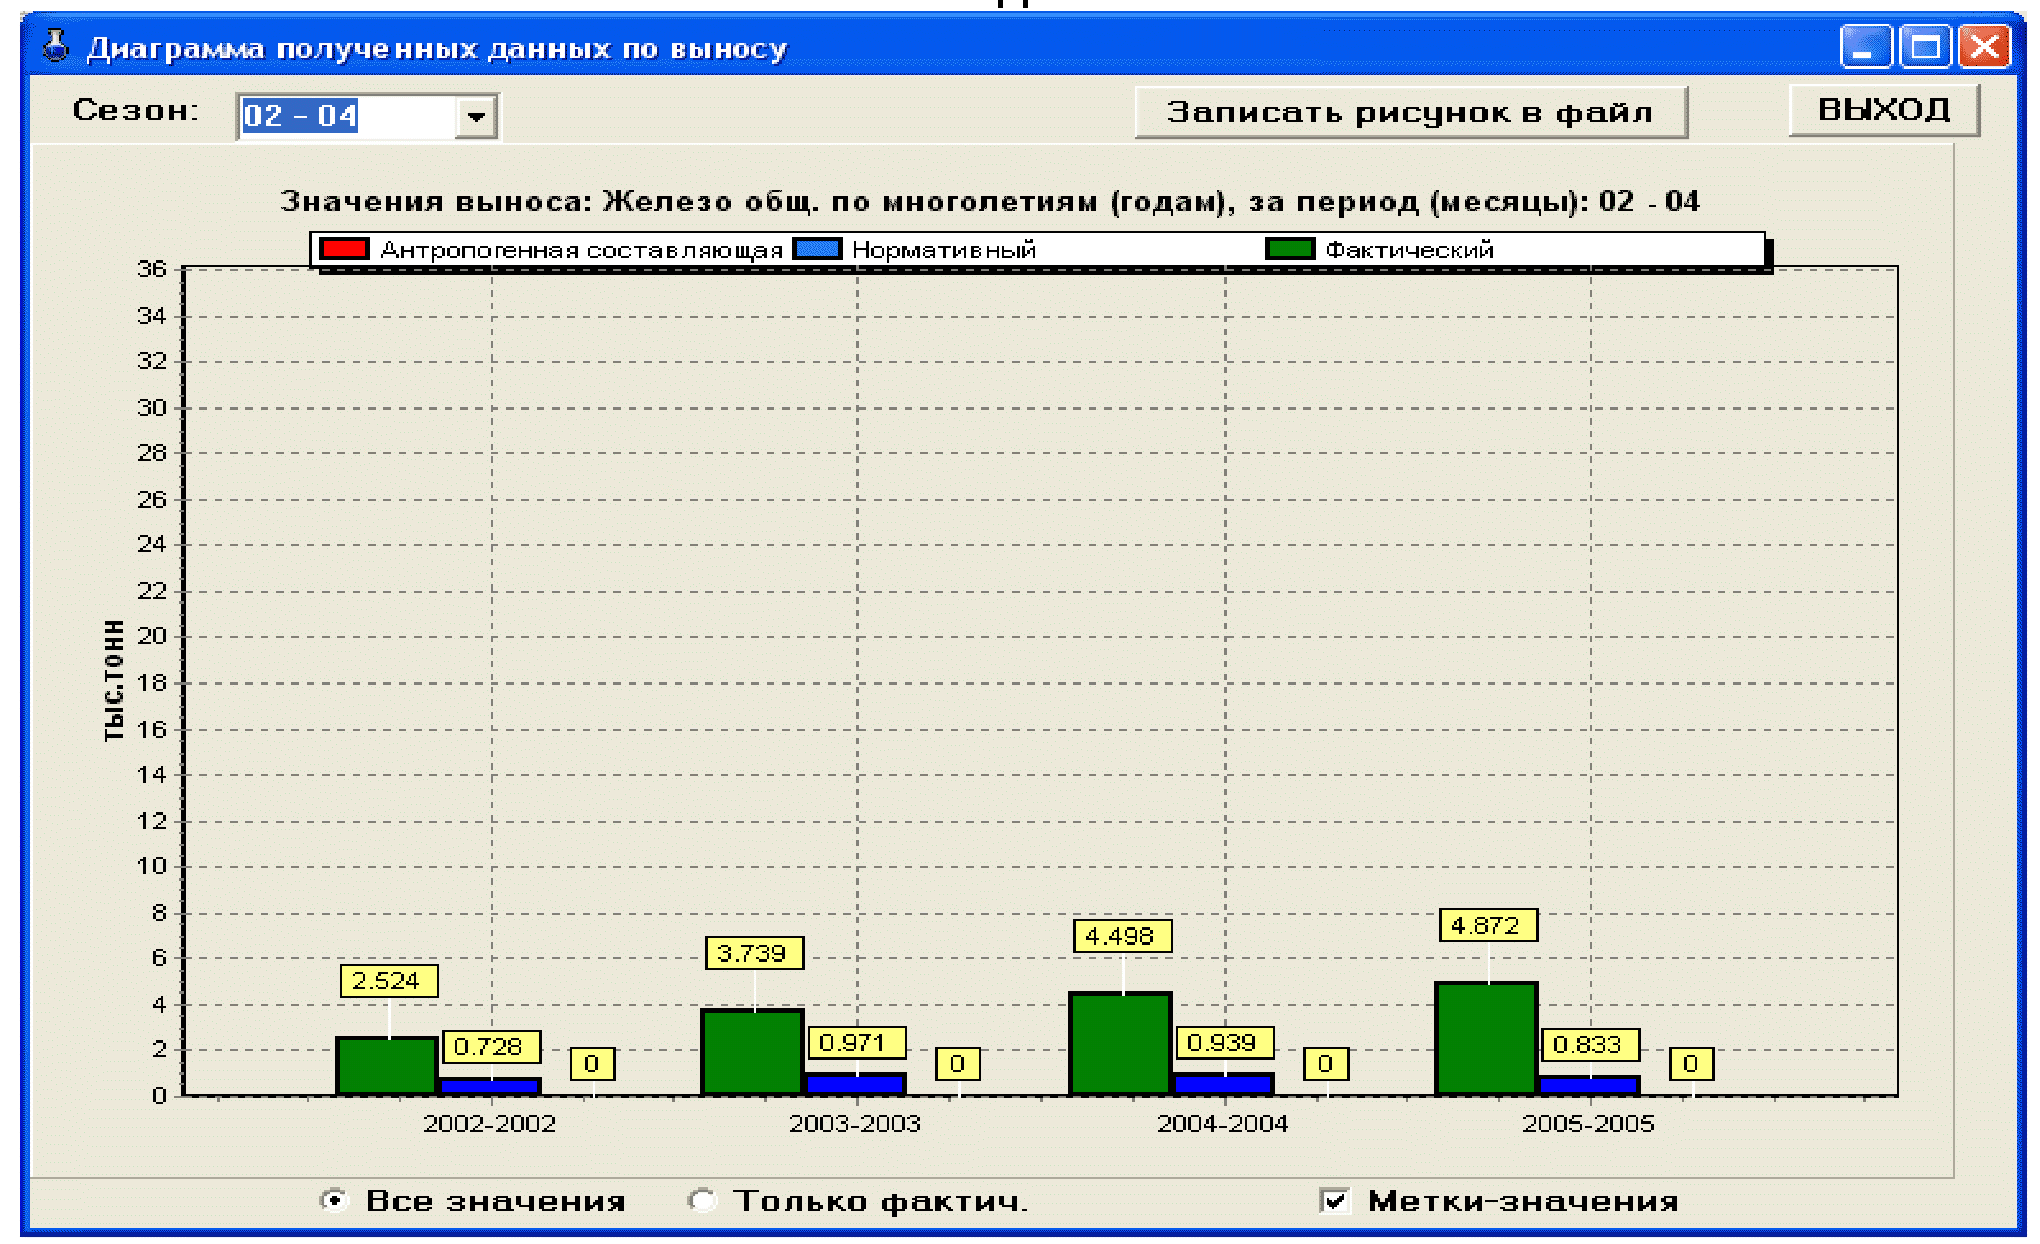Toggle the Метки-значения checkbox

click(x=1334, y=1200)
